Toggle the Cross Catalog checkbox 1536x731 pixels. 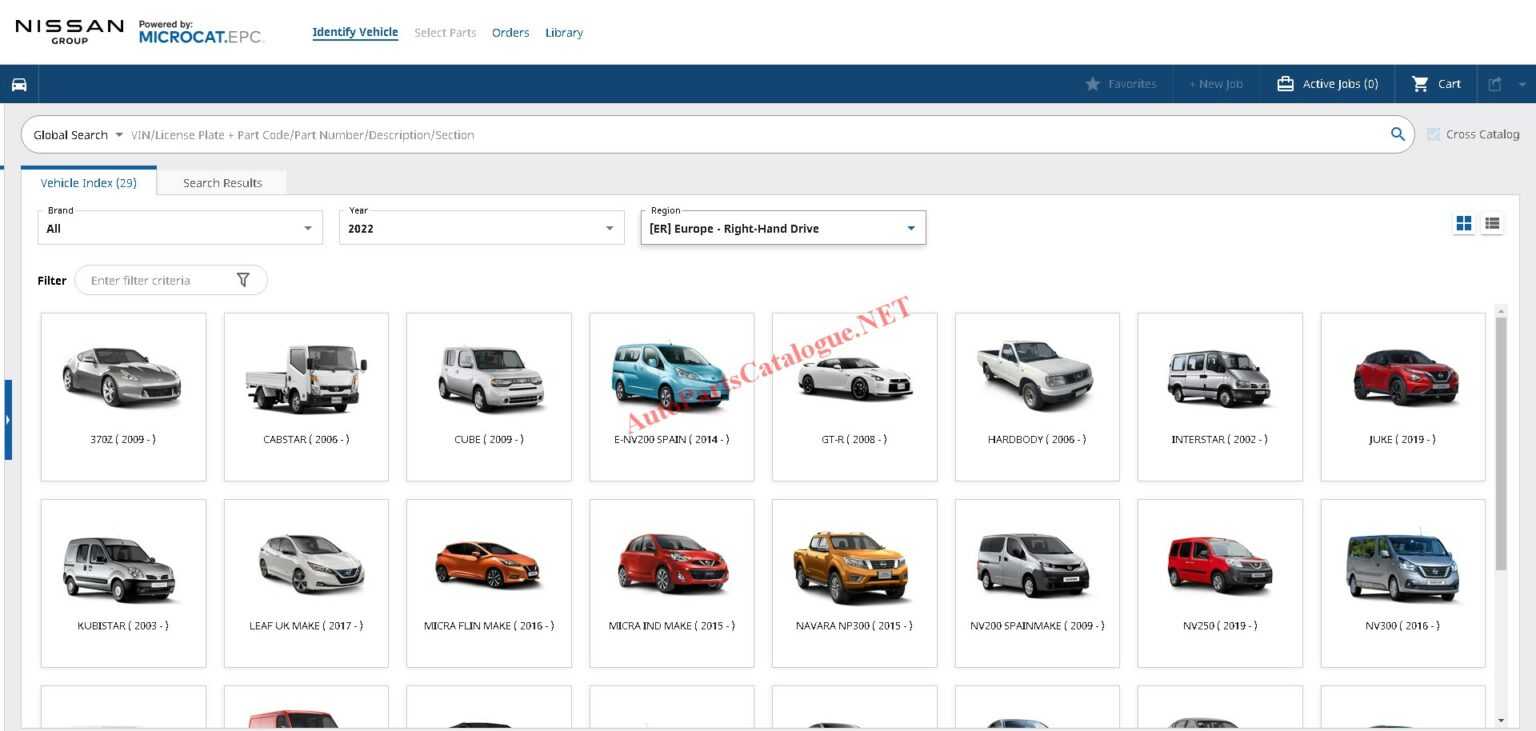click(x=1434, y=134)
